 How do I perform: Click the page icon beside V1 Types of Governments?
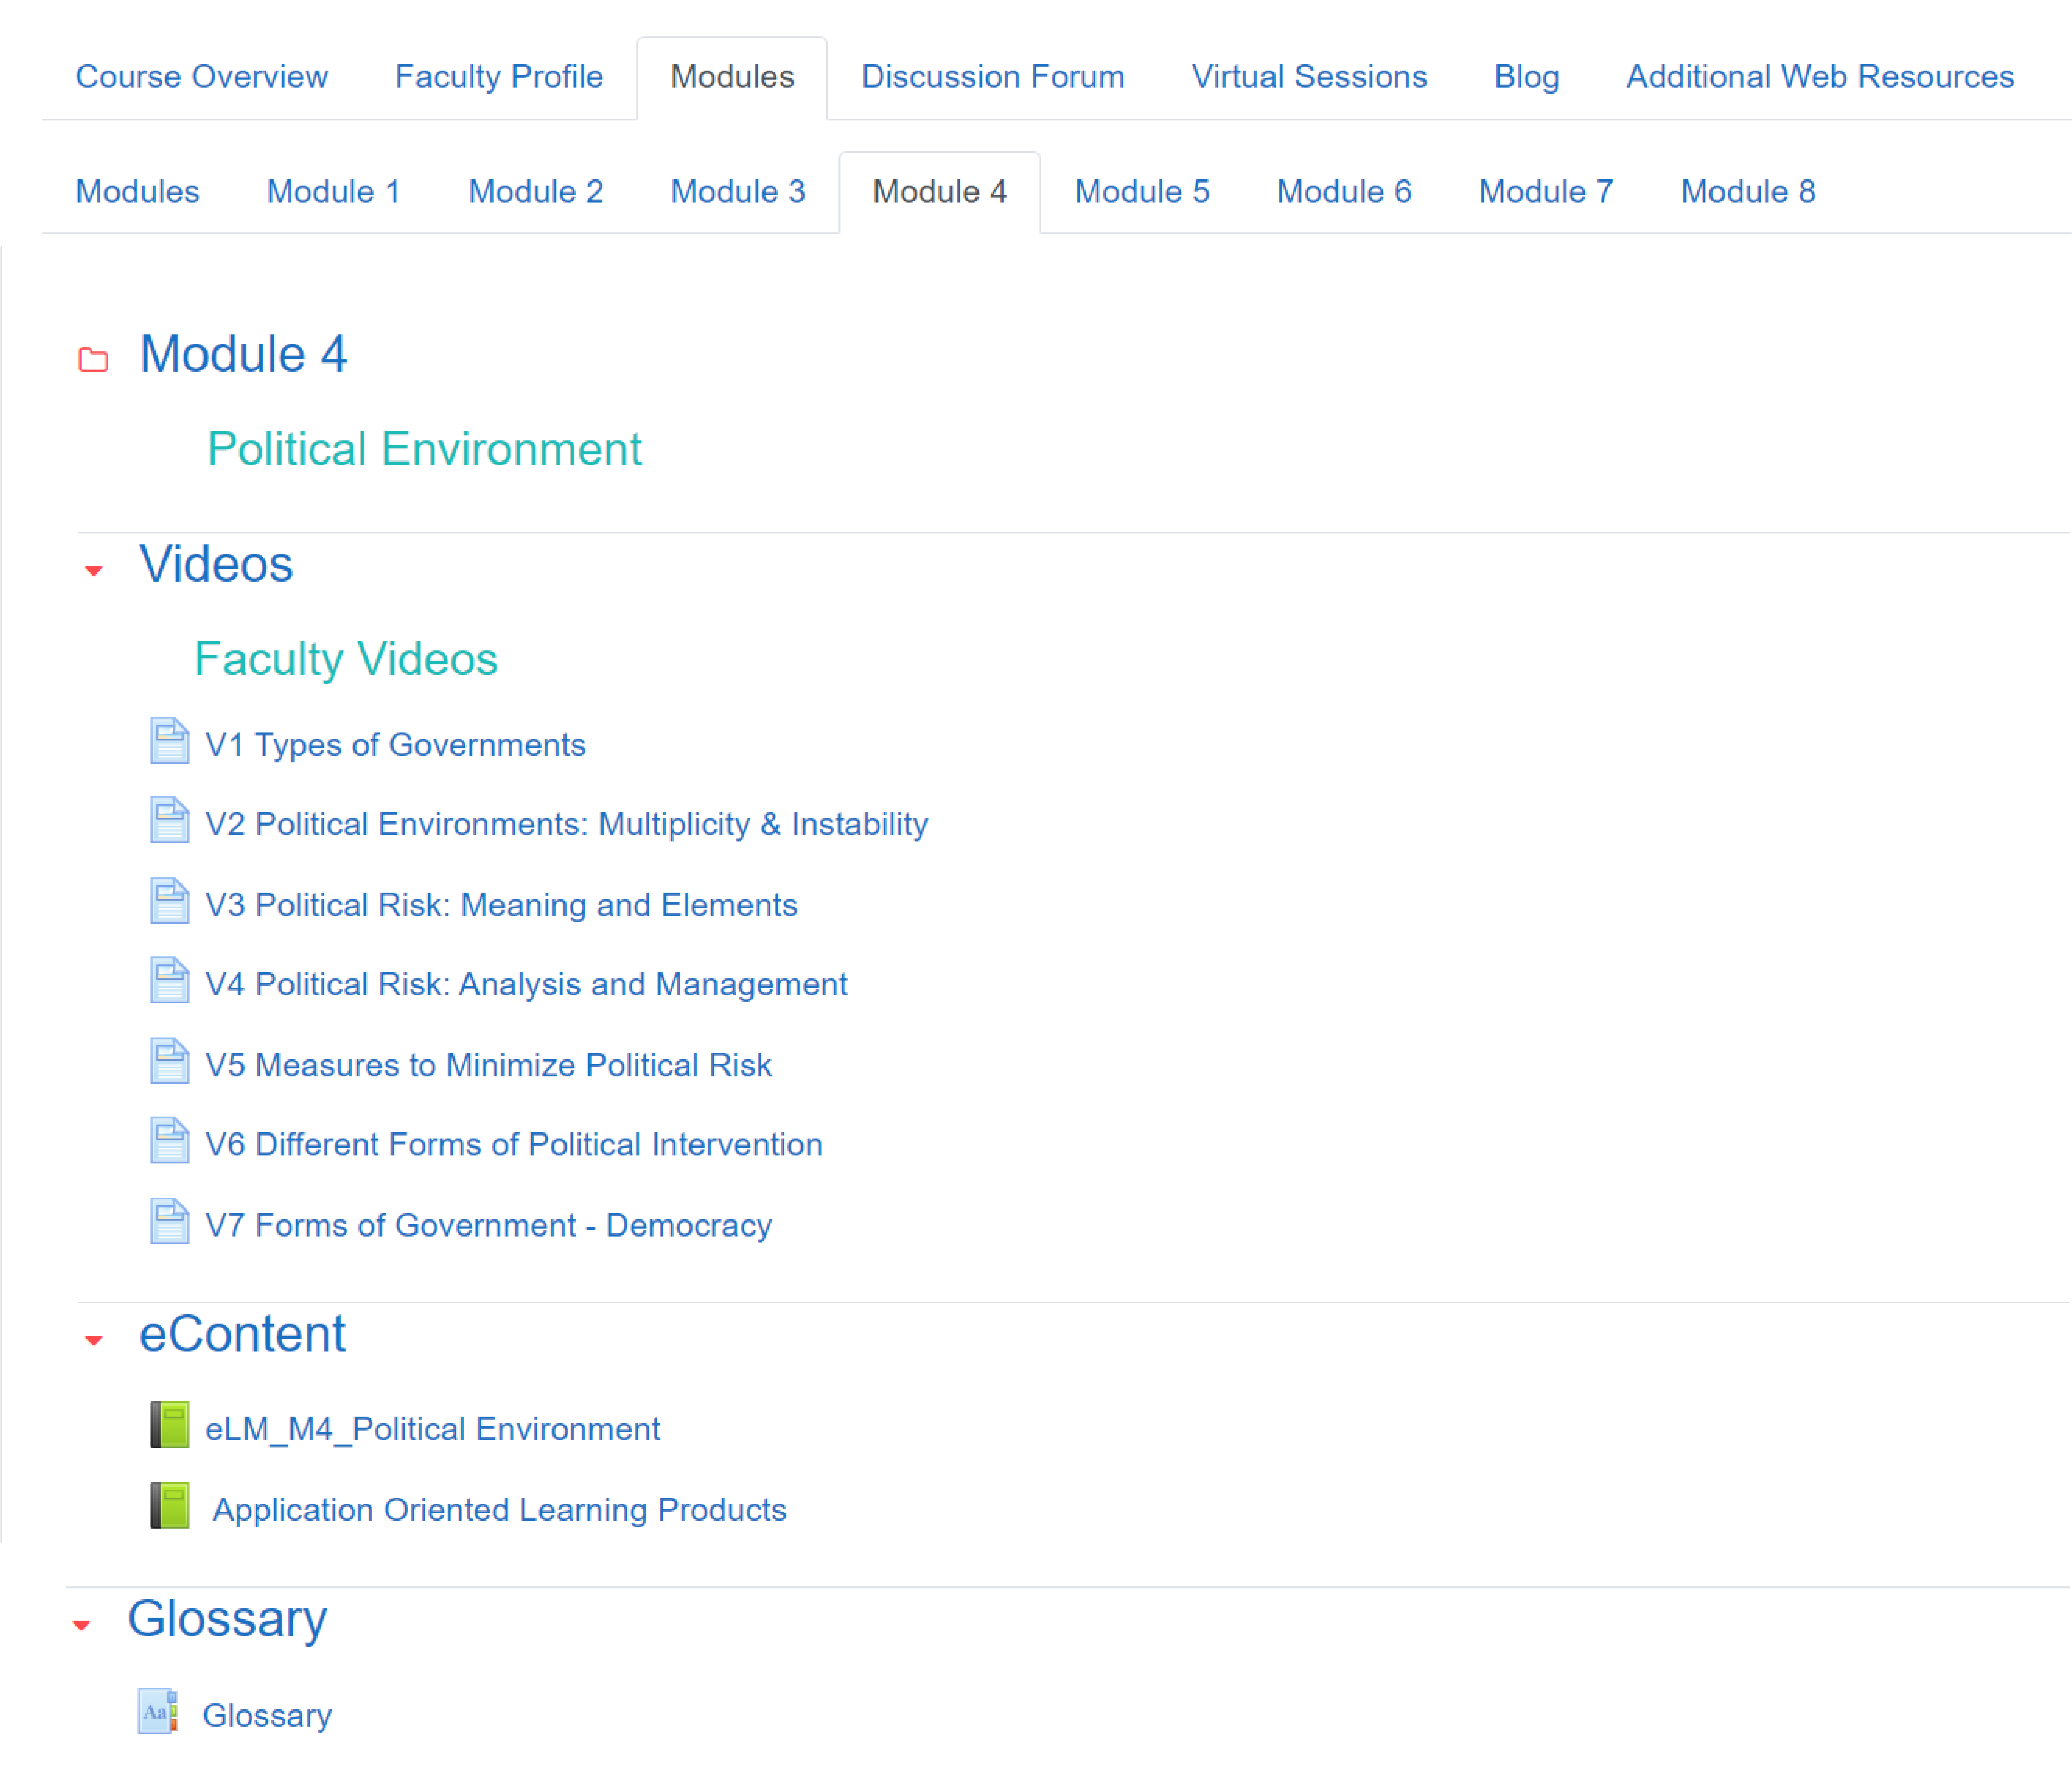pyautogui.click(x=169, y=741)
